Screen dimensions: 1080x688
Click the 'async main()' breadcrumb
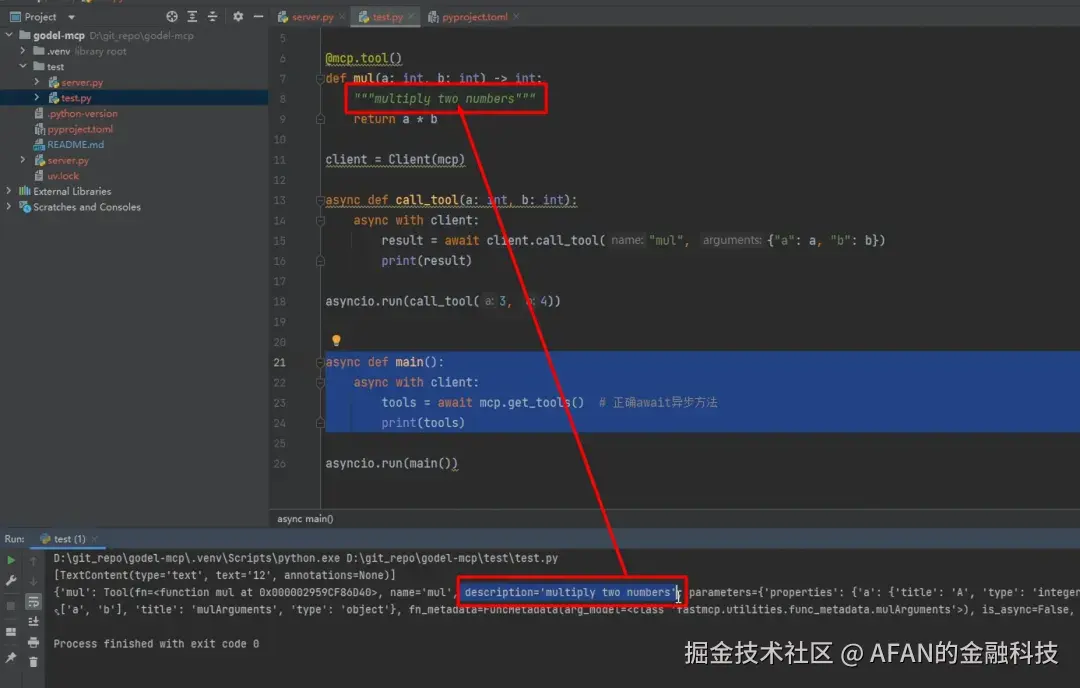point(305,519)
